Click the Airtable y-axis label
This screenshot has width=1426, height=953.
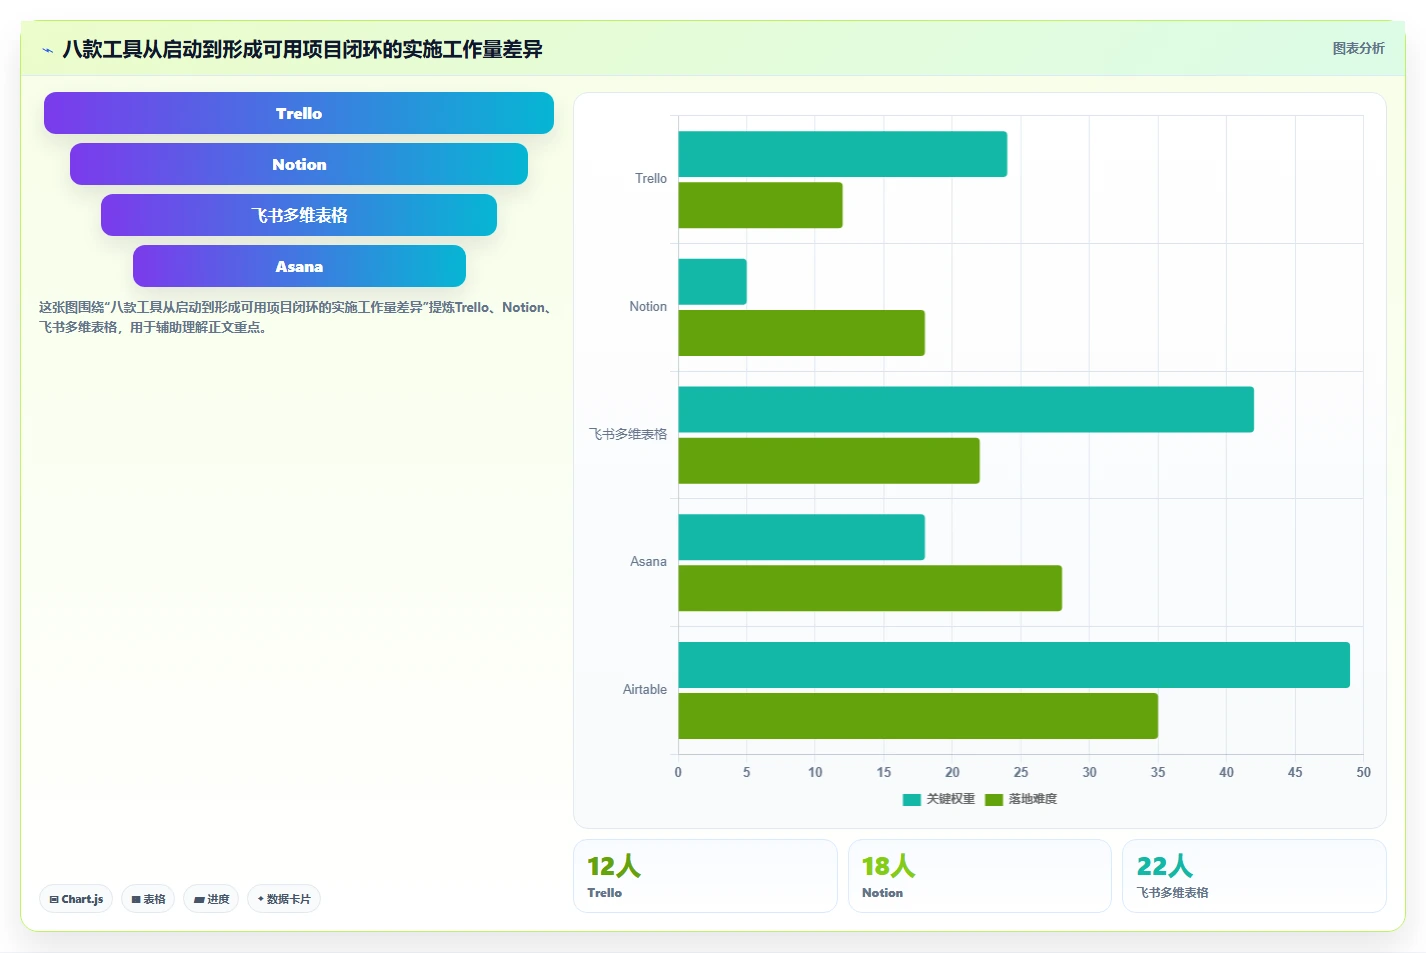tap(645, 690)
